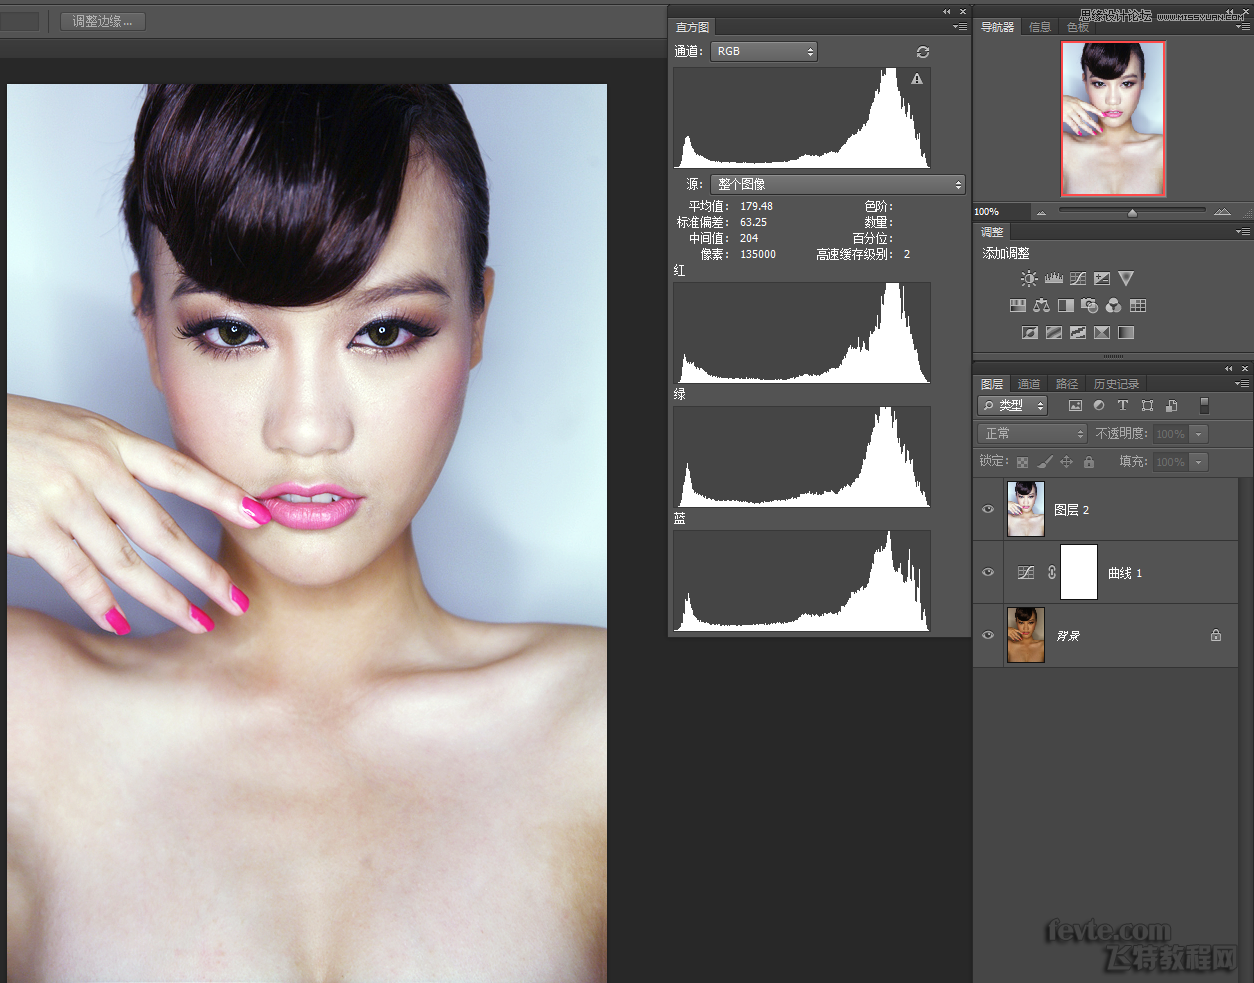Click the Channel Mixer adjustment icon
The width and height of the screenshot is (1254, 983).
click(1113, 306)
